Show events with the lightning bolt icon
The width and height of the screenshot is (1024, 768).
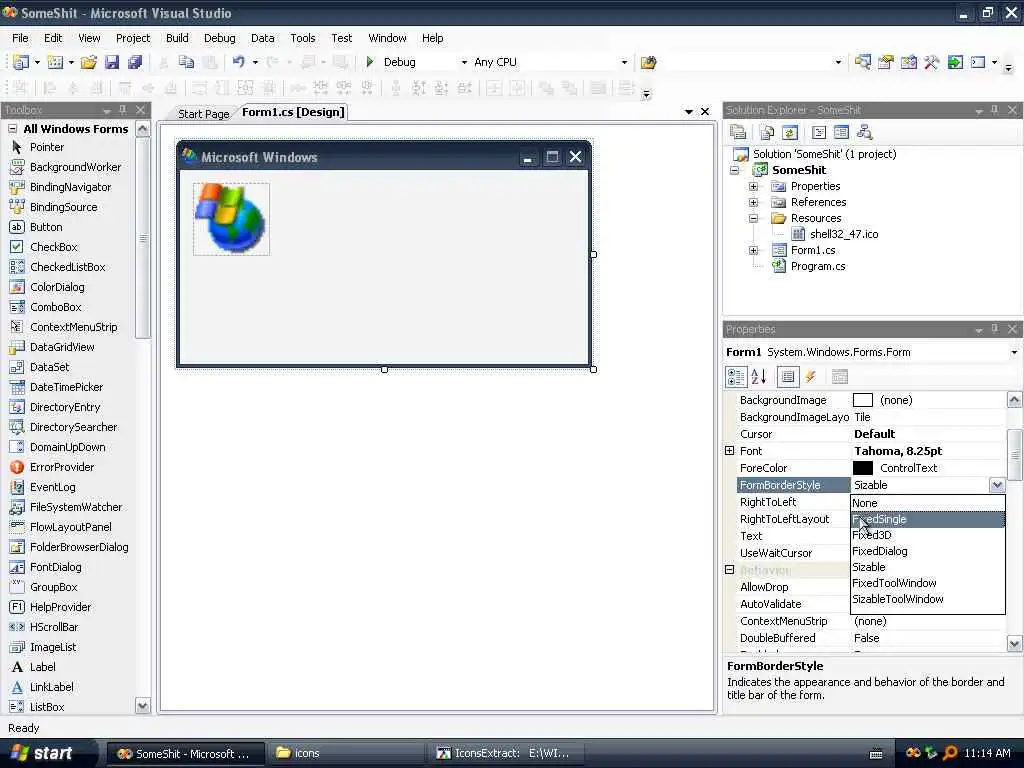coord(810,377)
